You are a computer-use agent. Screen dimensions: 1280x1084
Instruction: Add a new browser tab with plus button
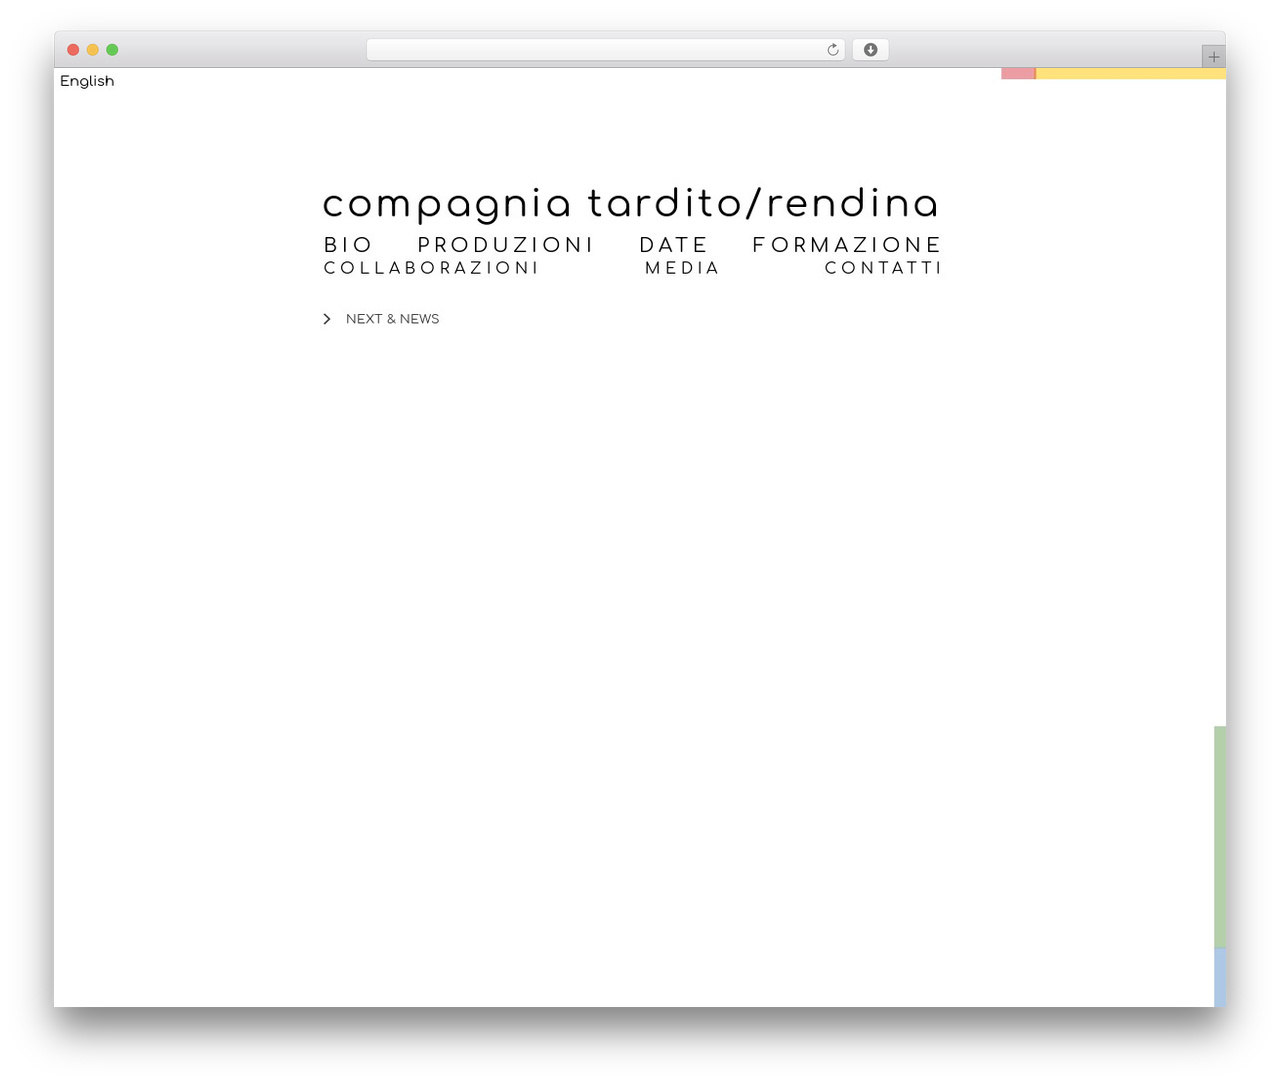(x=1213, y=57)
